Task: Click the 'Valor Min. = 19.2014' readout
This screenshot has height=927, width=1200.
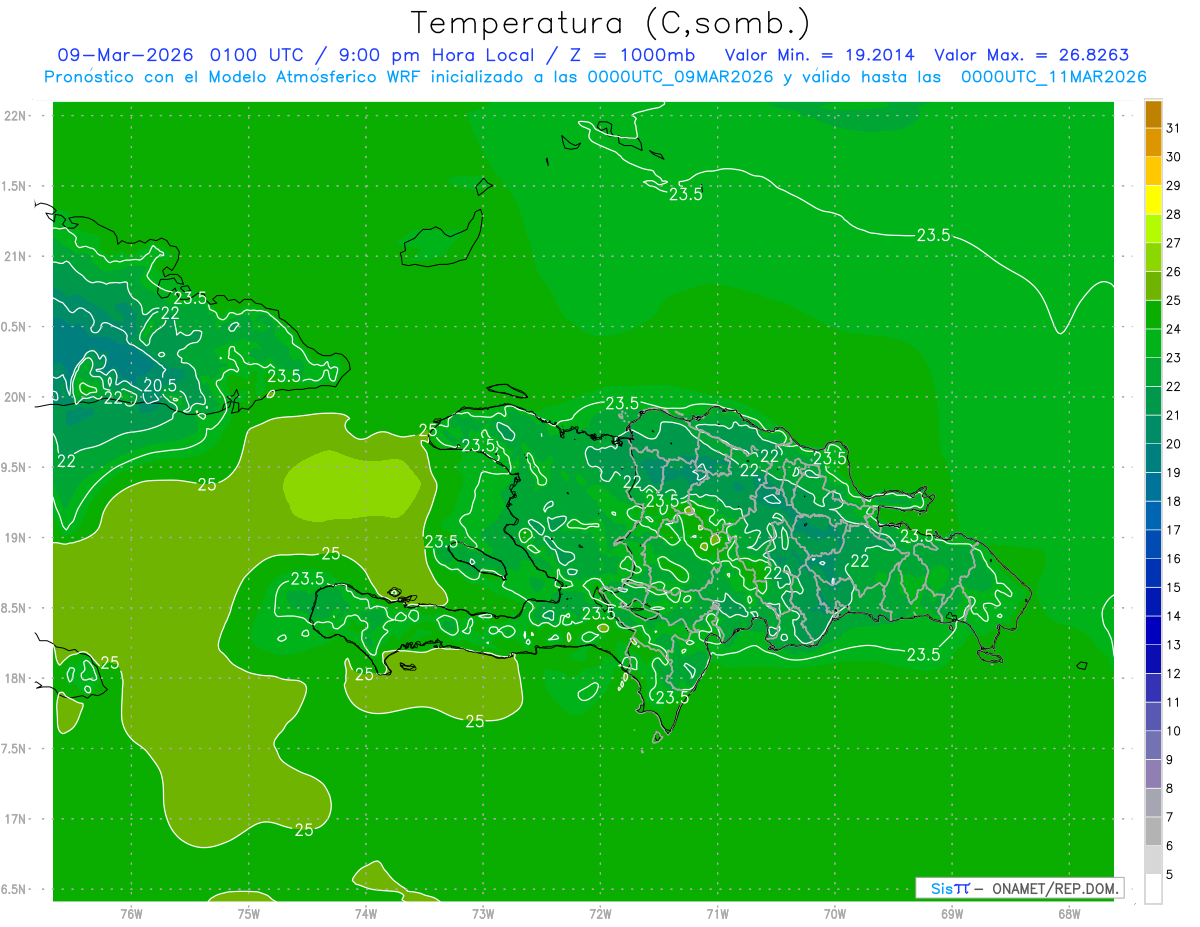Action: pyautogui.click(x=819, y=55)
